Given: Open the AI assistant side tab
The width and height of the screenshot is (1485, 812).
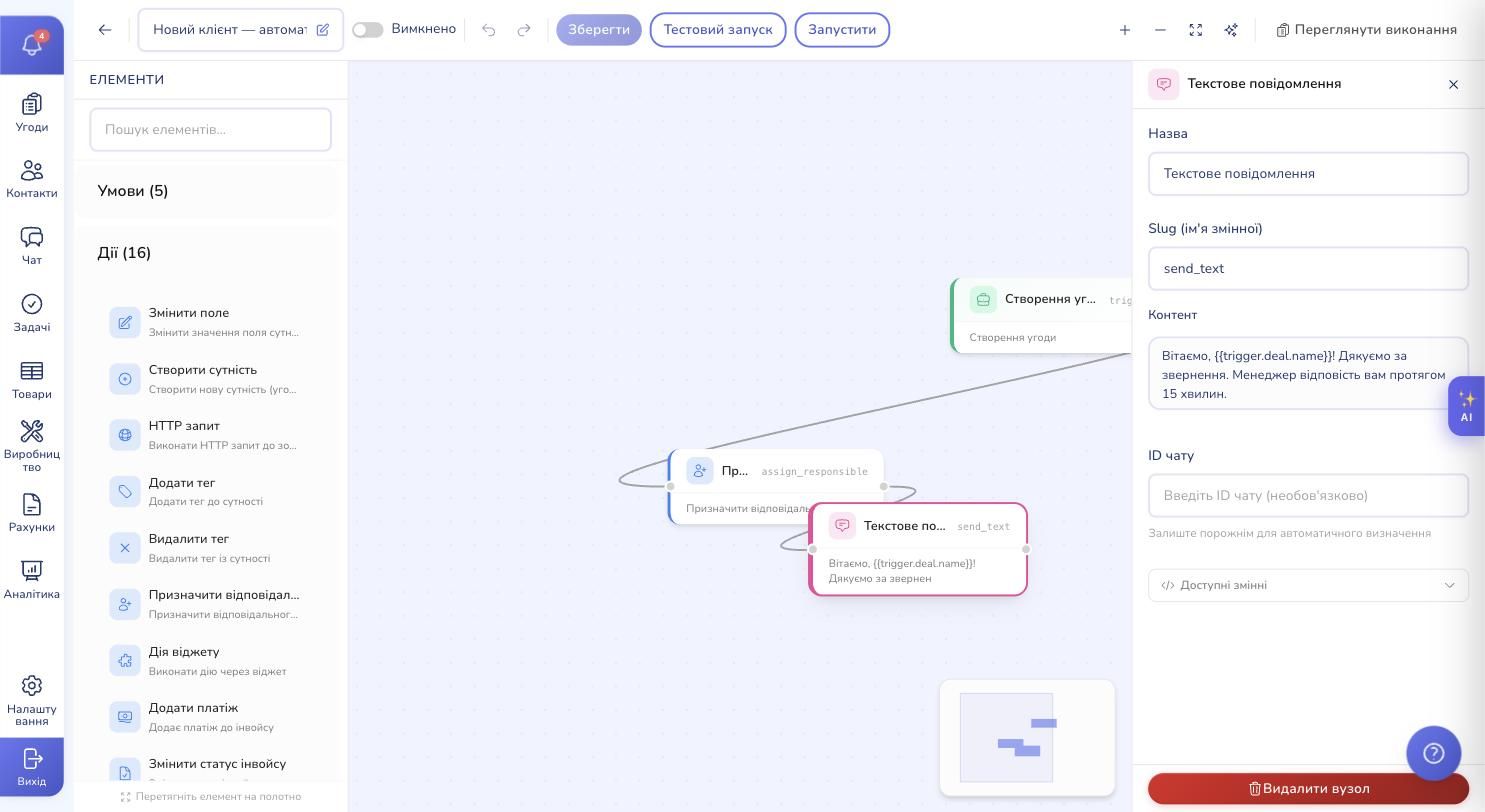Looking at the screenshot, I should 1467,406.
